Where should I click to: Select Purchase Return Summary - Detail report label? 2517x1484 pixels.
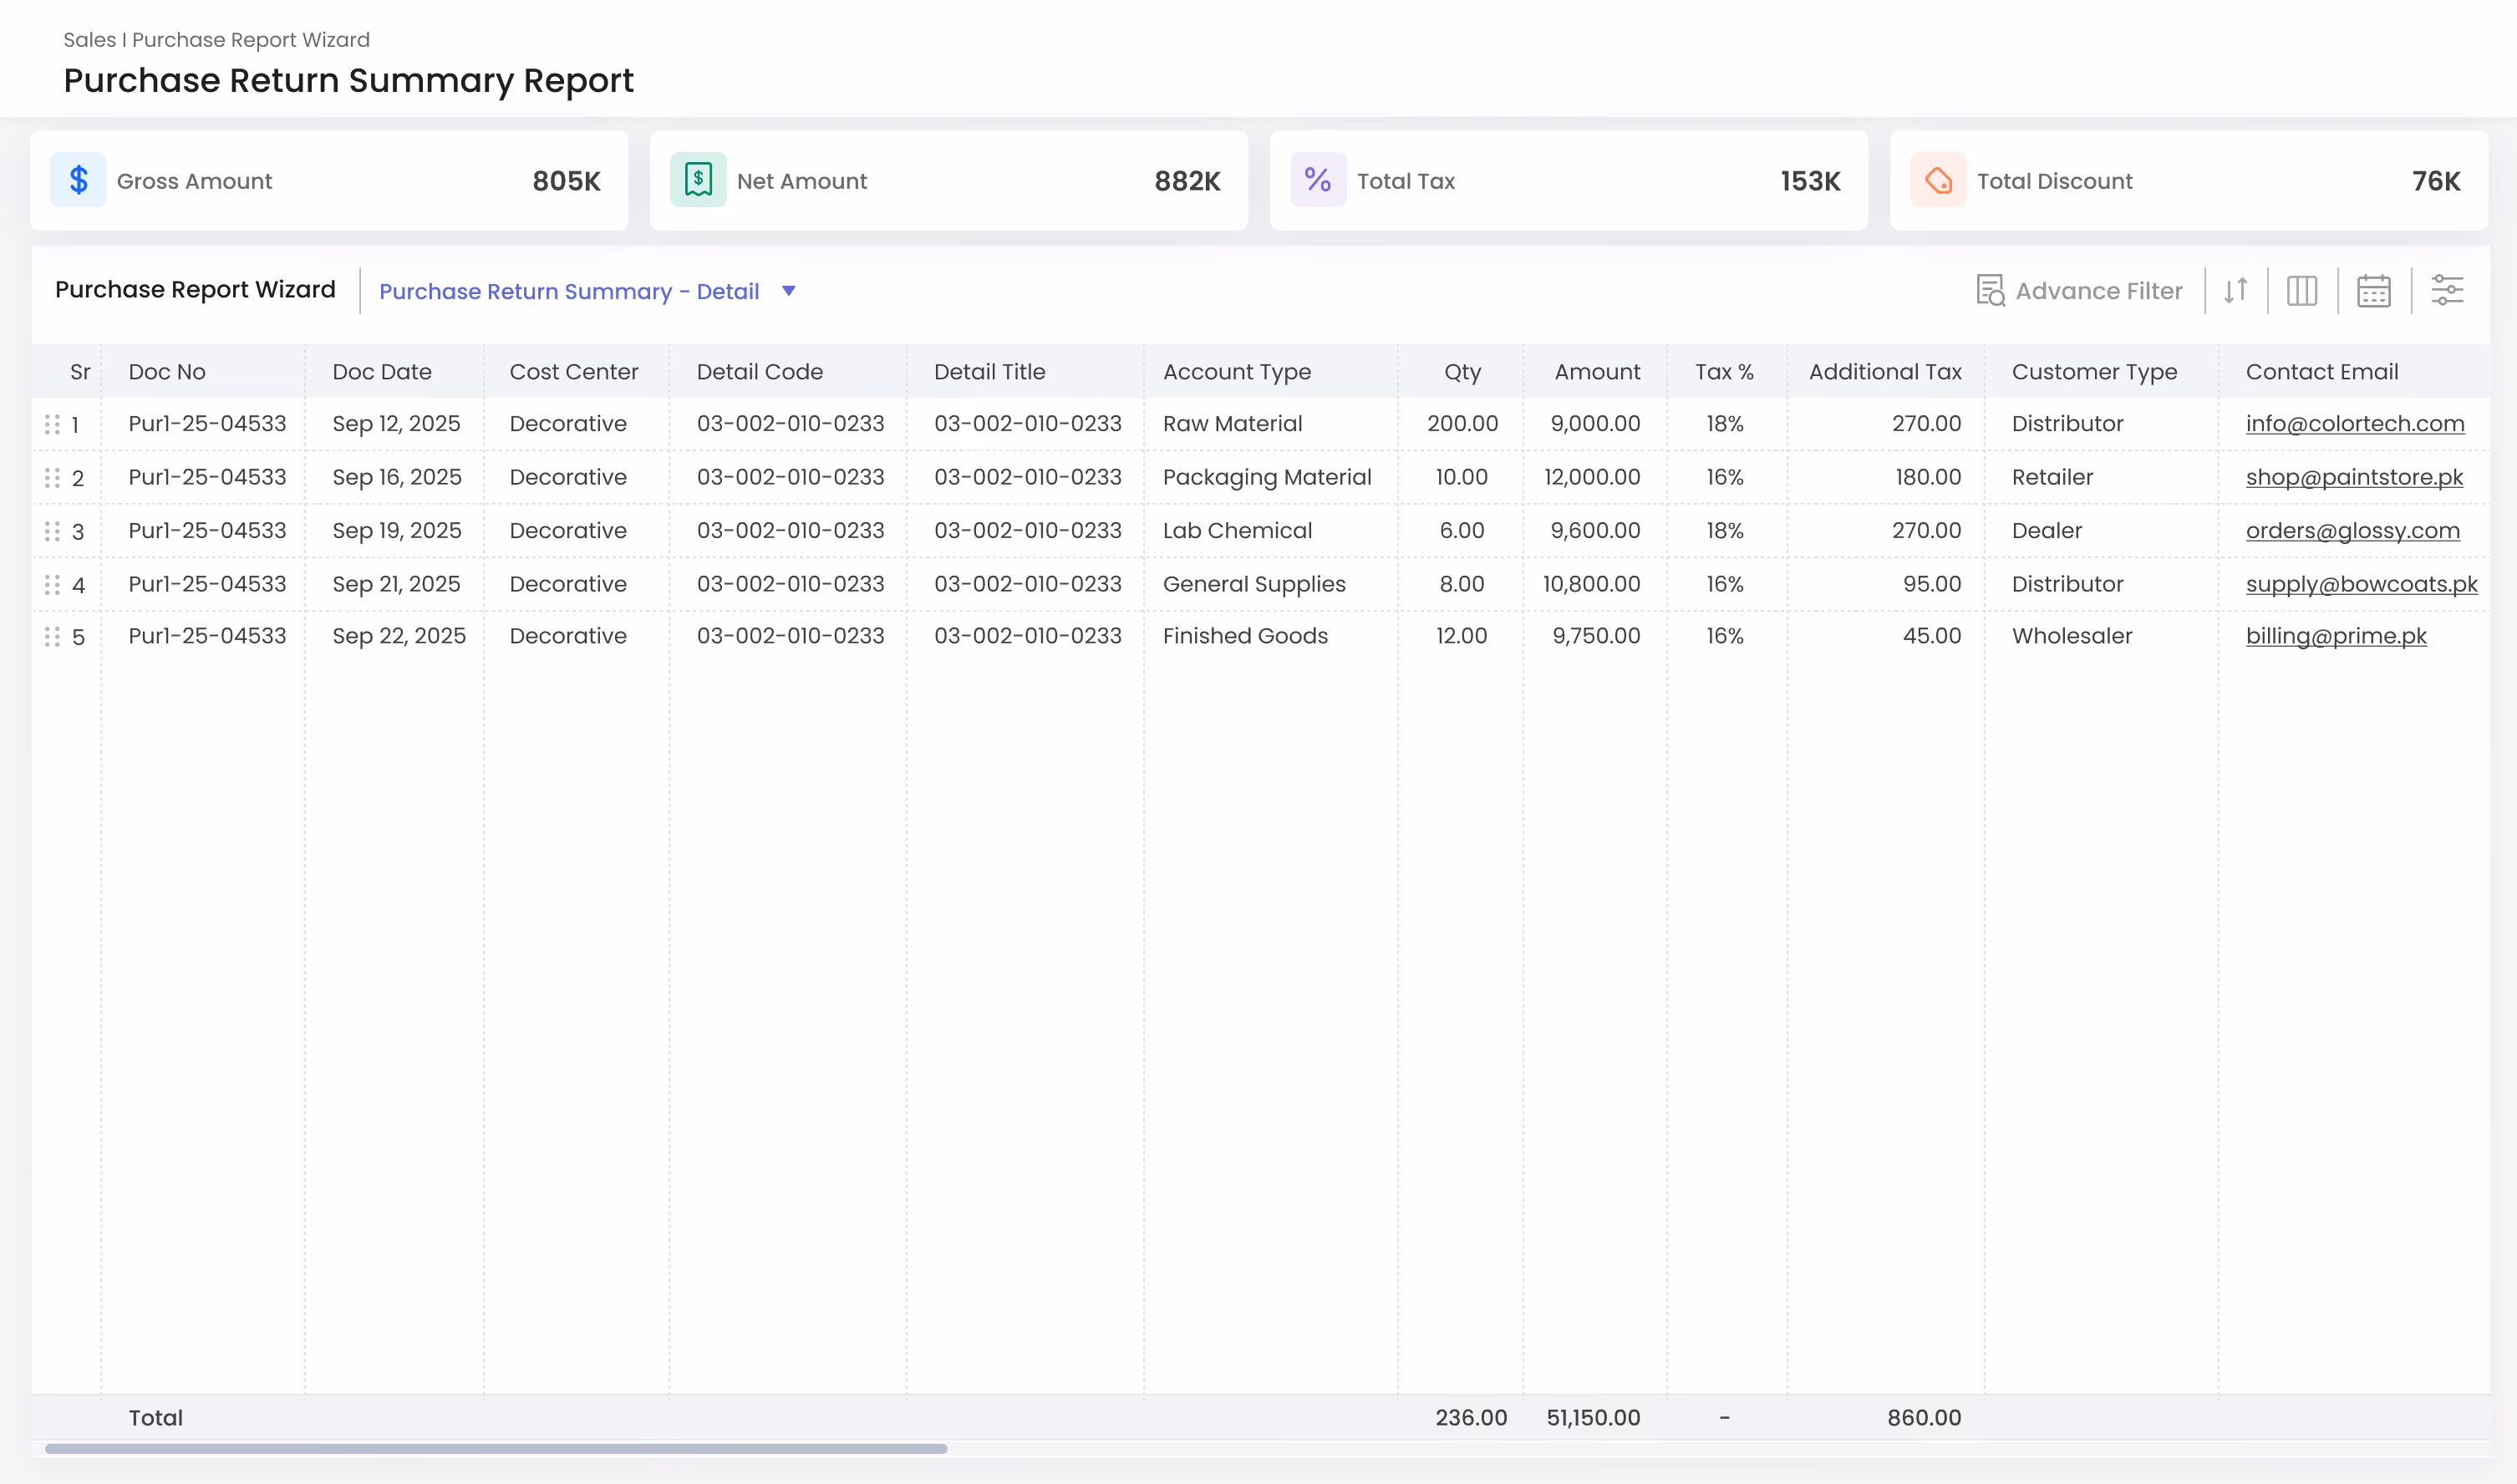(569, 291)
